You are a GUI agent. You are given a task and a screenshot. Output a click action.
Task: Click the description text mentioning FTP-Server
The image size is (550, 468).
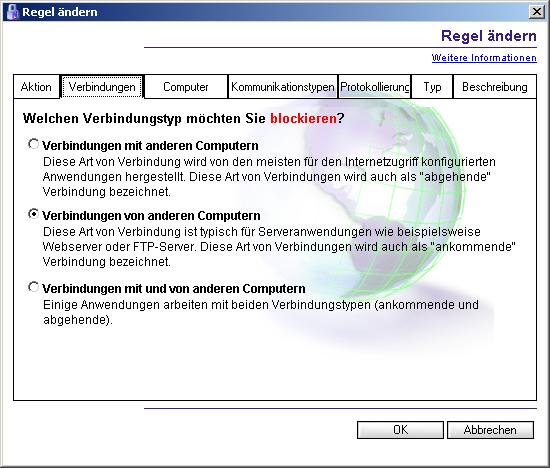(x=279, y=247)
